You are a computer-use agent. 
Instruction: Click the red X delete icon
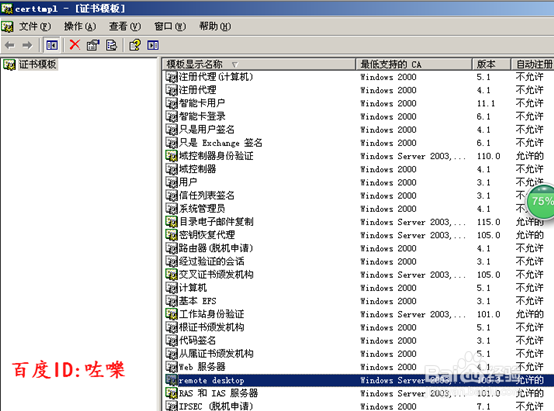coord(75,45)
